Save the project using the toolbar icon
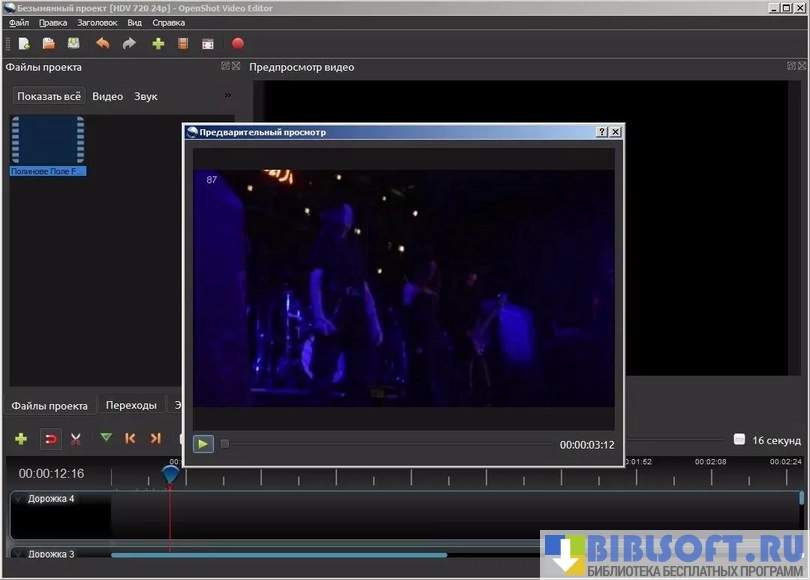Screen dimensions: 810x580 point(73,44)
